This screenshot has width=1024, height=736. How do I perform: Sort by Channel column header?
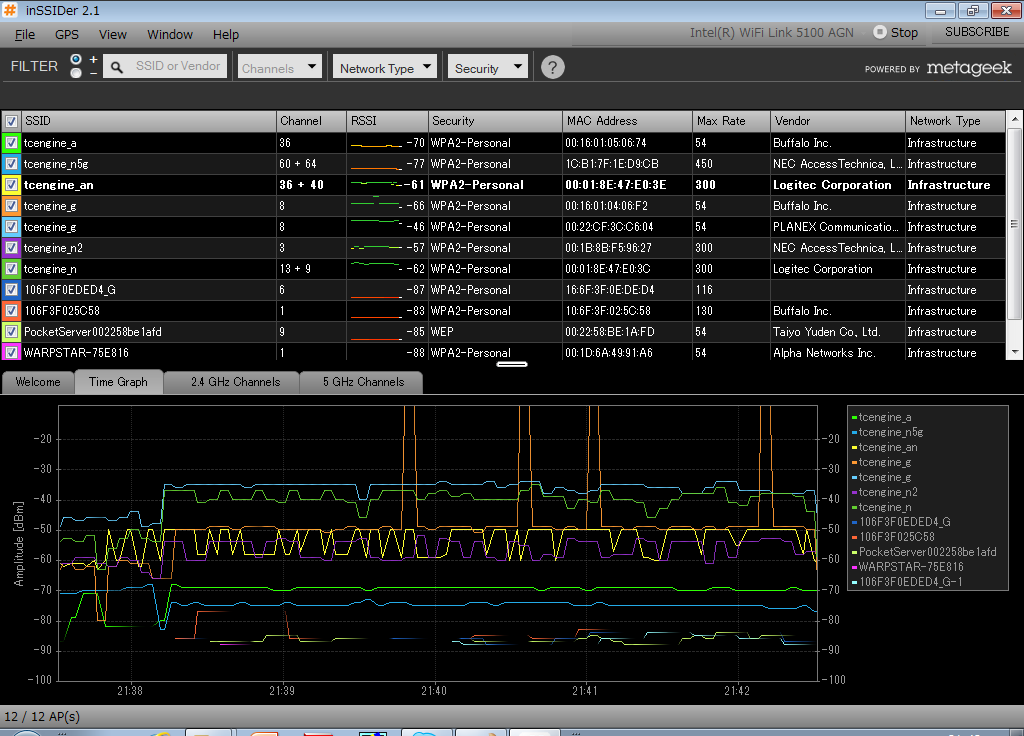(312, 121)
